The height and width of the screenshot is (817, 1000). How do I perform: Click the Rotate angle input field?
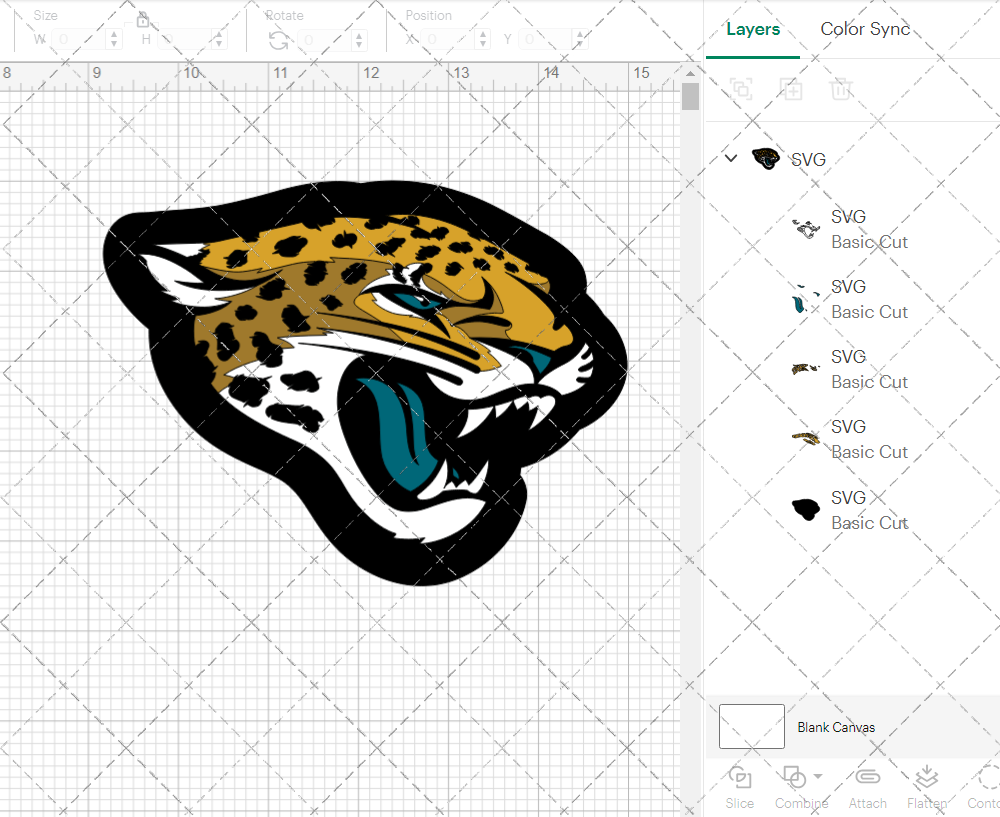324,40
